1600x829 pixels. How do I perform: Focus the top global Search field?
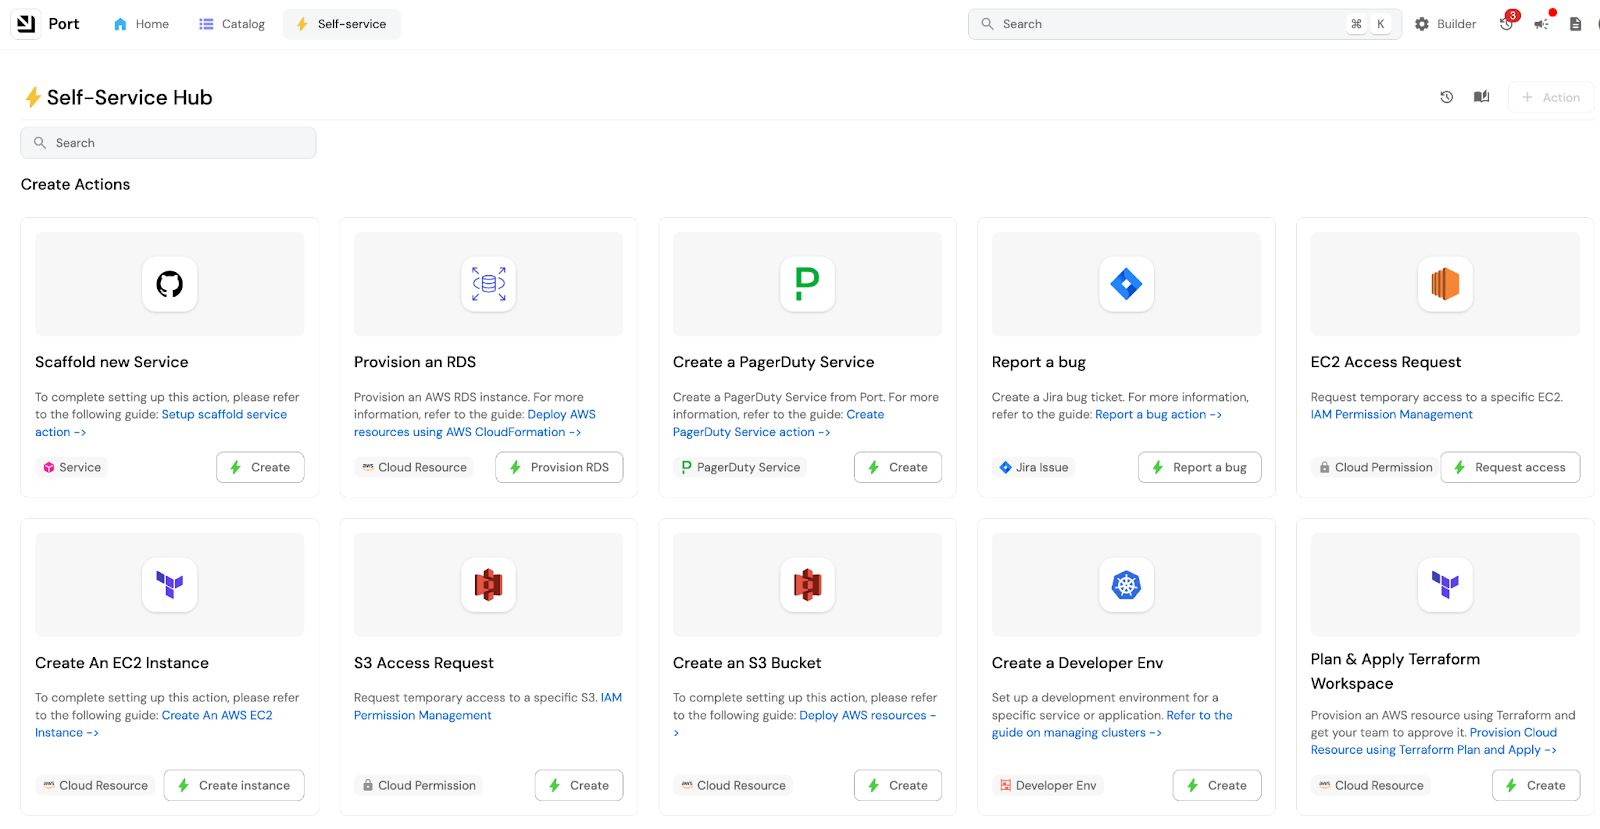coord(1184,24)
